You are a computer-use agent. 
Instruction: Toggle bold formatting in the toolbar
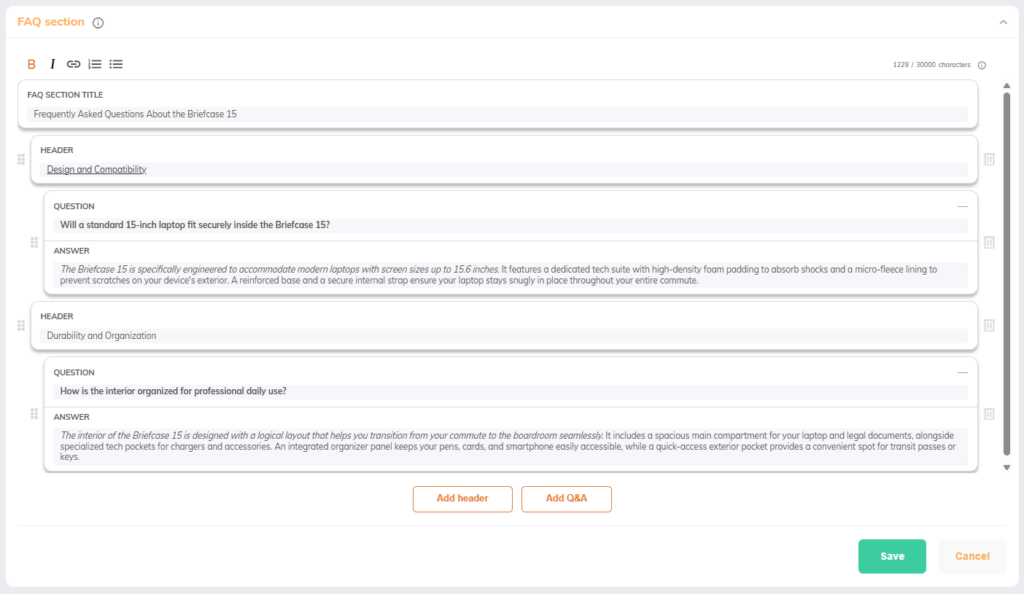tap(31, 64)
